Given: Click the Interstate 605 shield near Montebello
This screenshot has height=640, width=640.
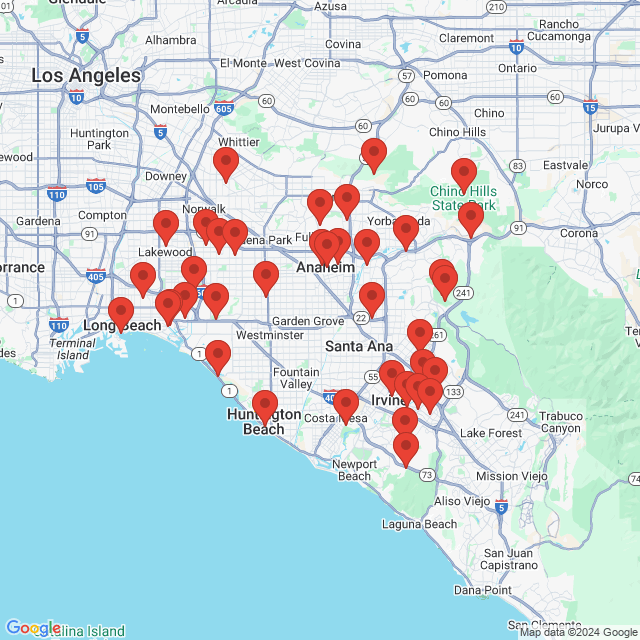Looking at the screenshot, I should [224, 108].
